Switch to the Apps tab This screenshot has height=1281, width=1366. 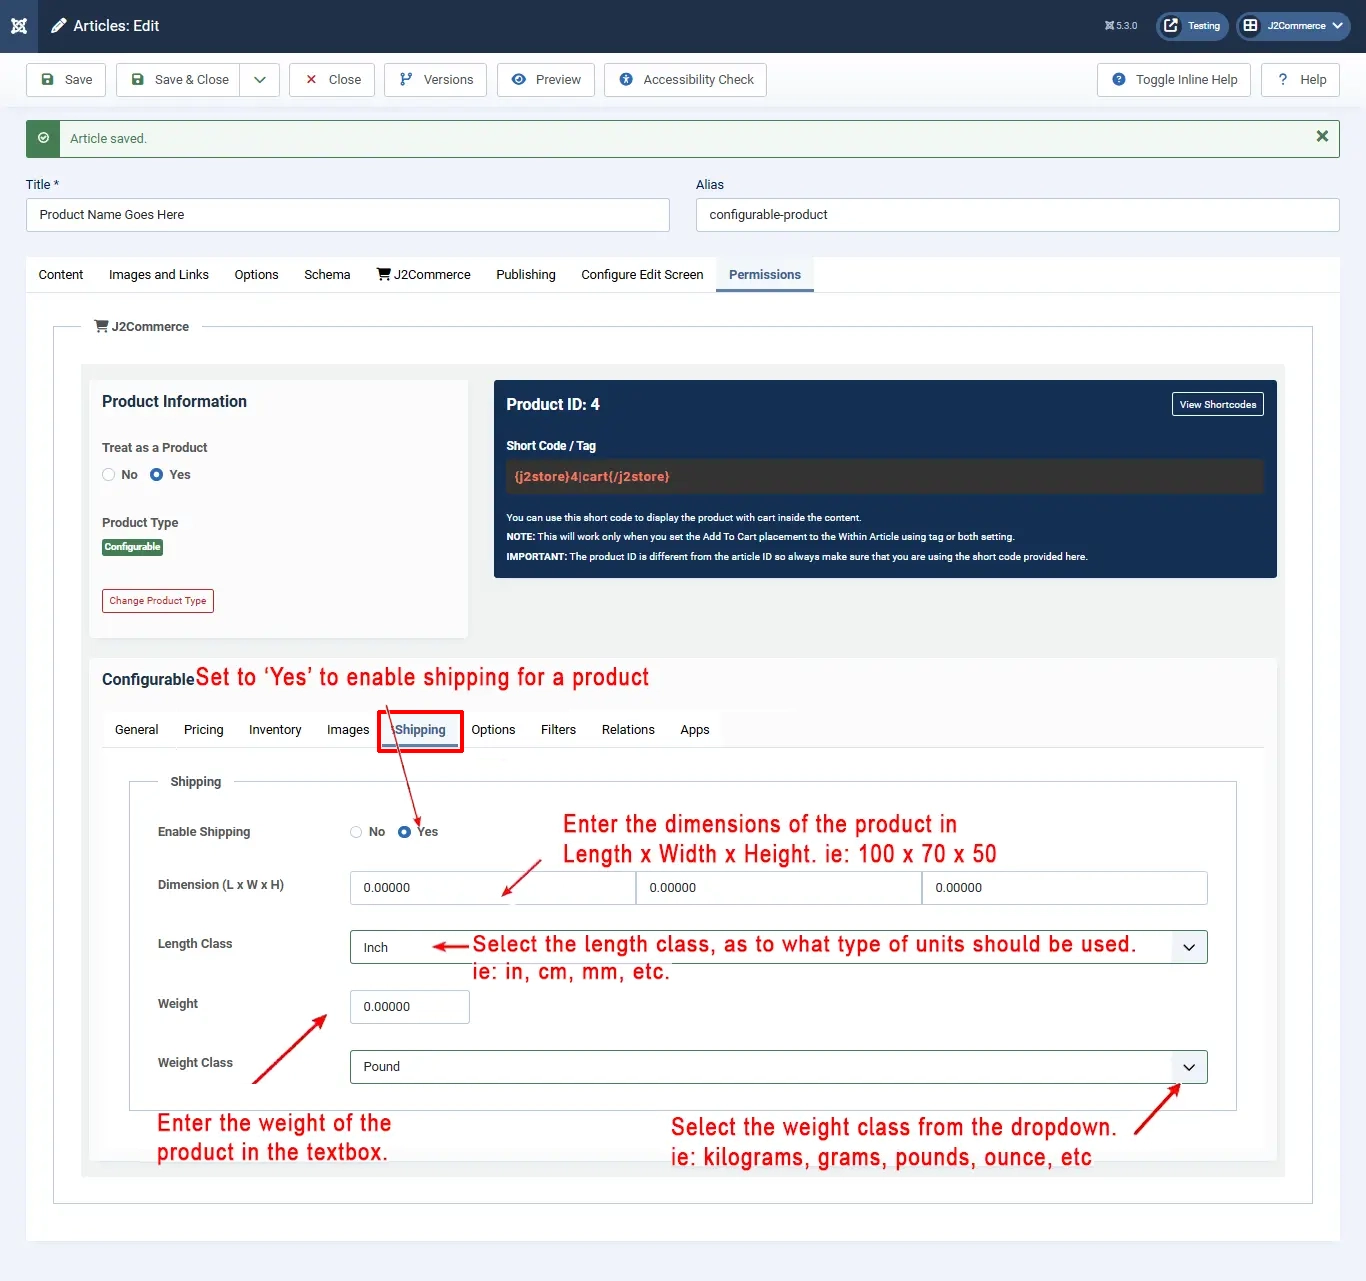pos(695,730)
